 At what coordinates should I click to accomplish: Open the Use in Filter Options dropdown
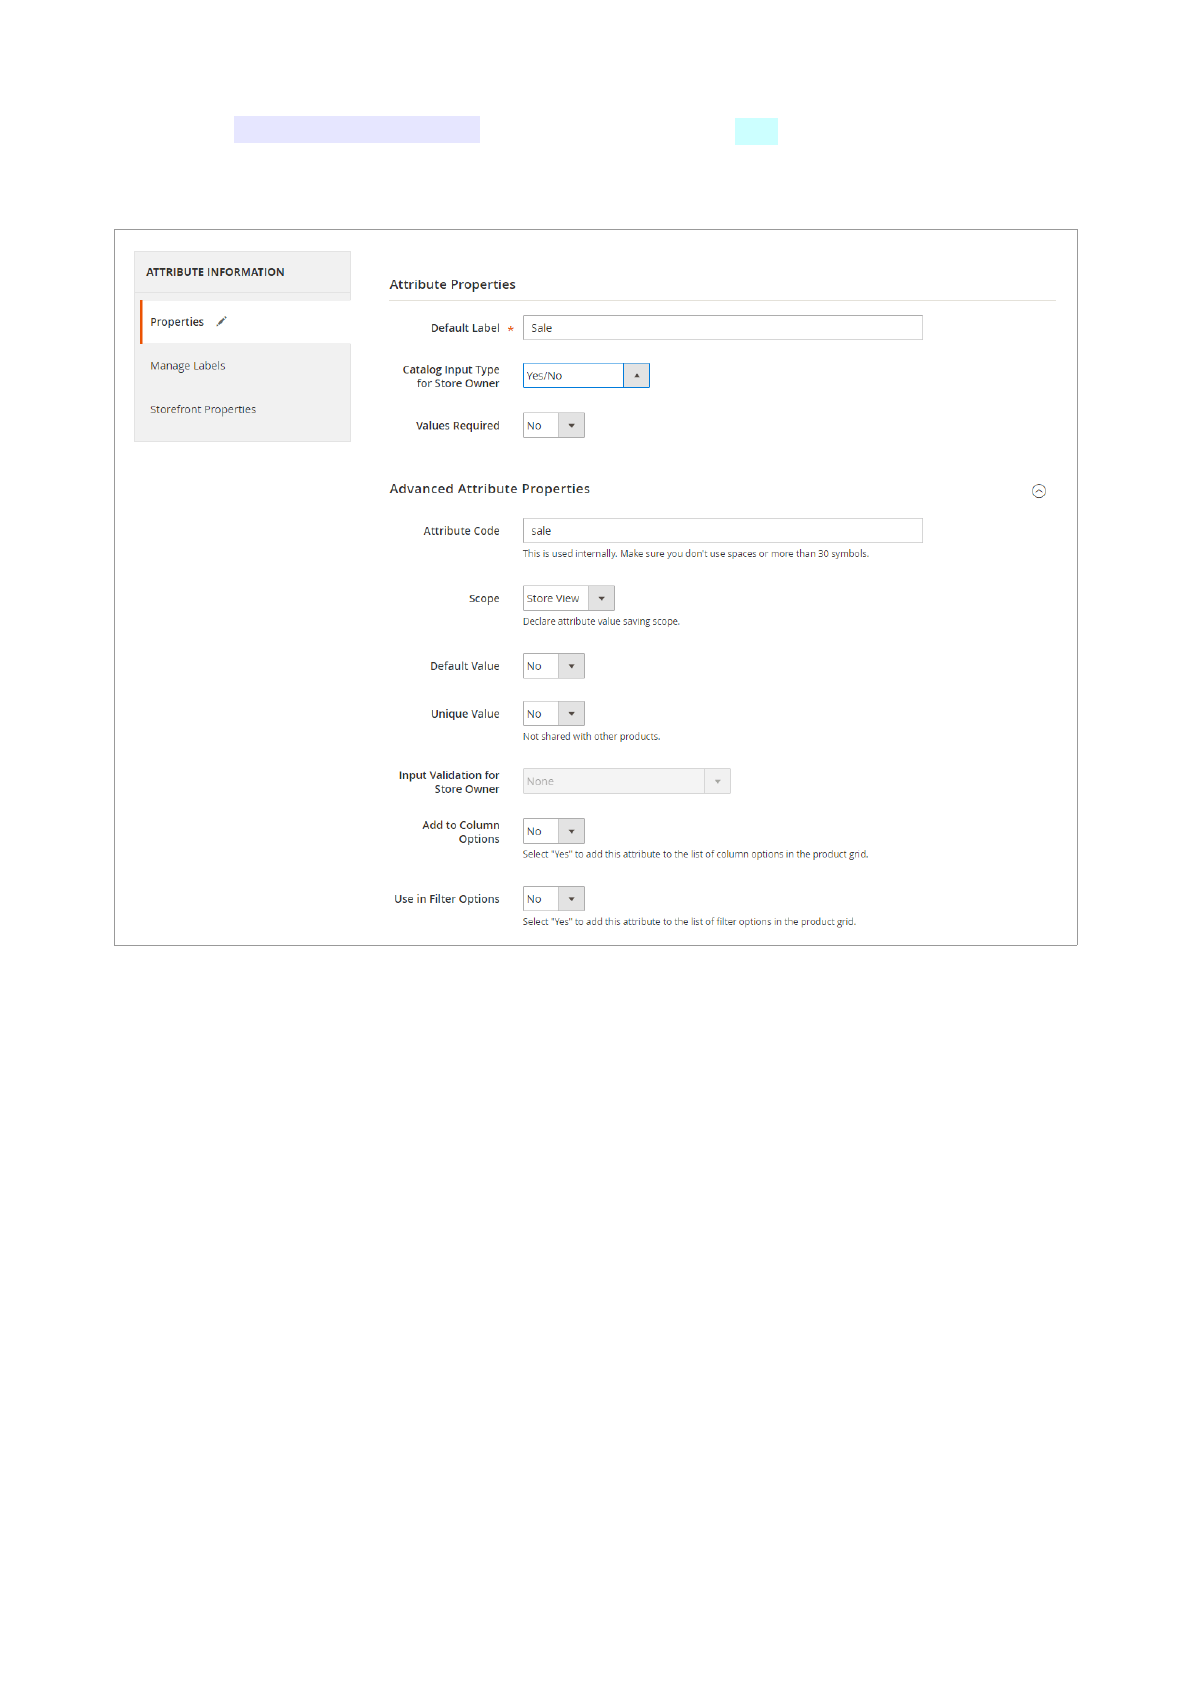point(553,899)
